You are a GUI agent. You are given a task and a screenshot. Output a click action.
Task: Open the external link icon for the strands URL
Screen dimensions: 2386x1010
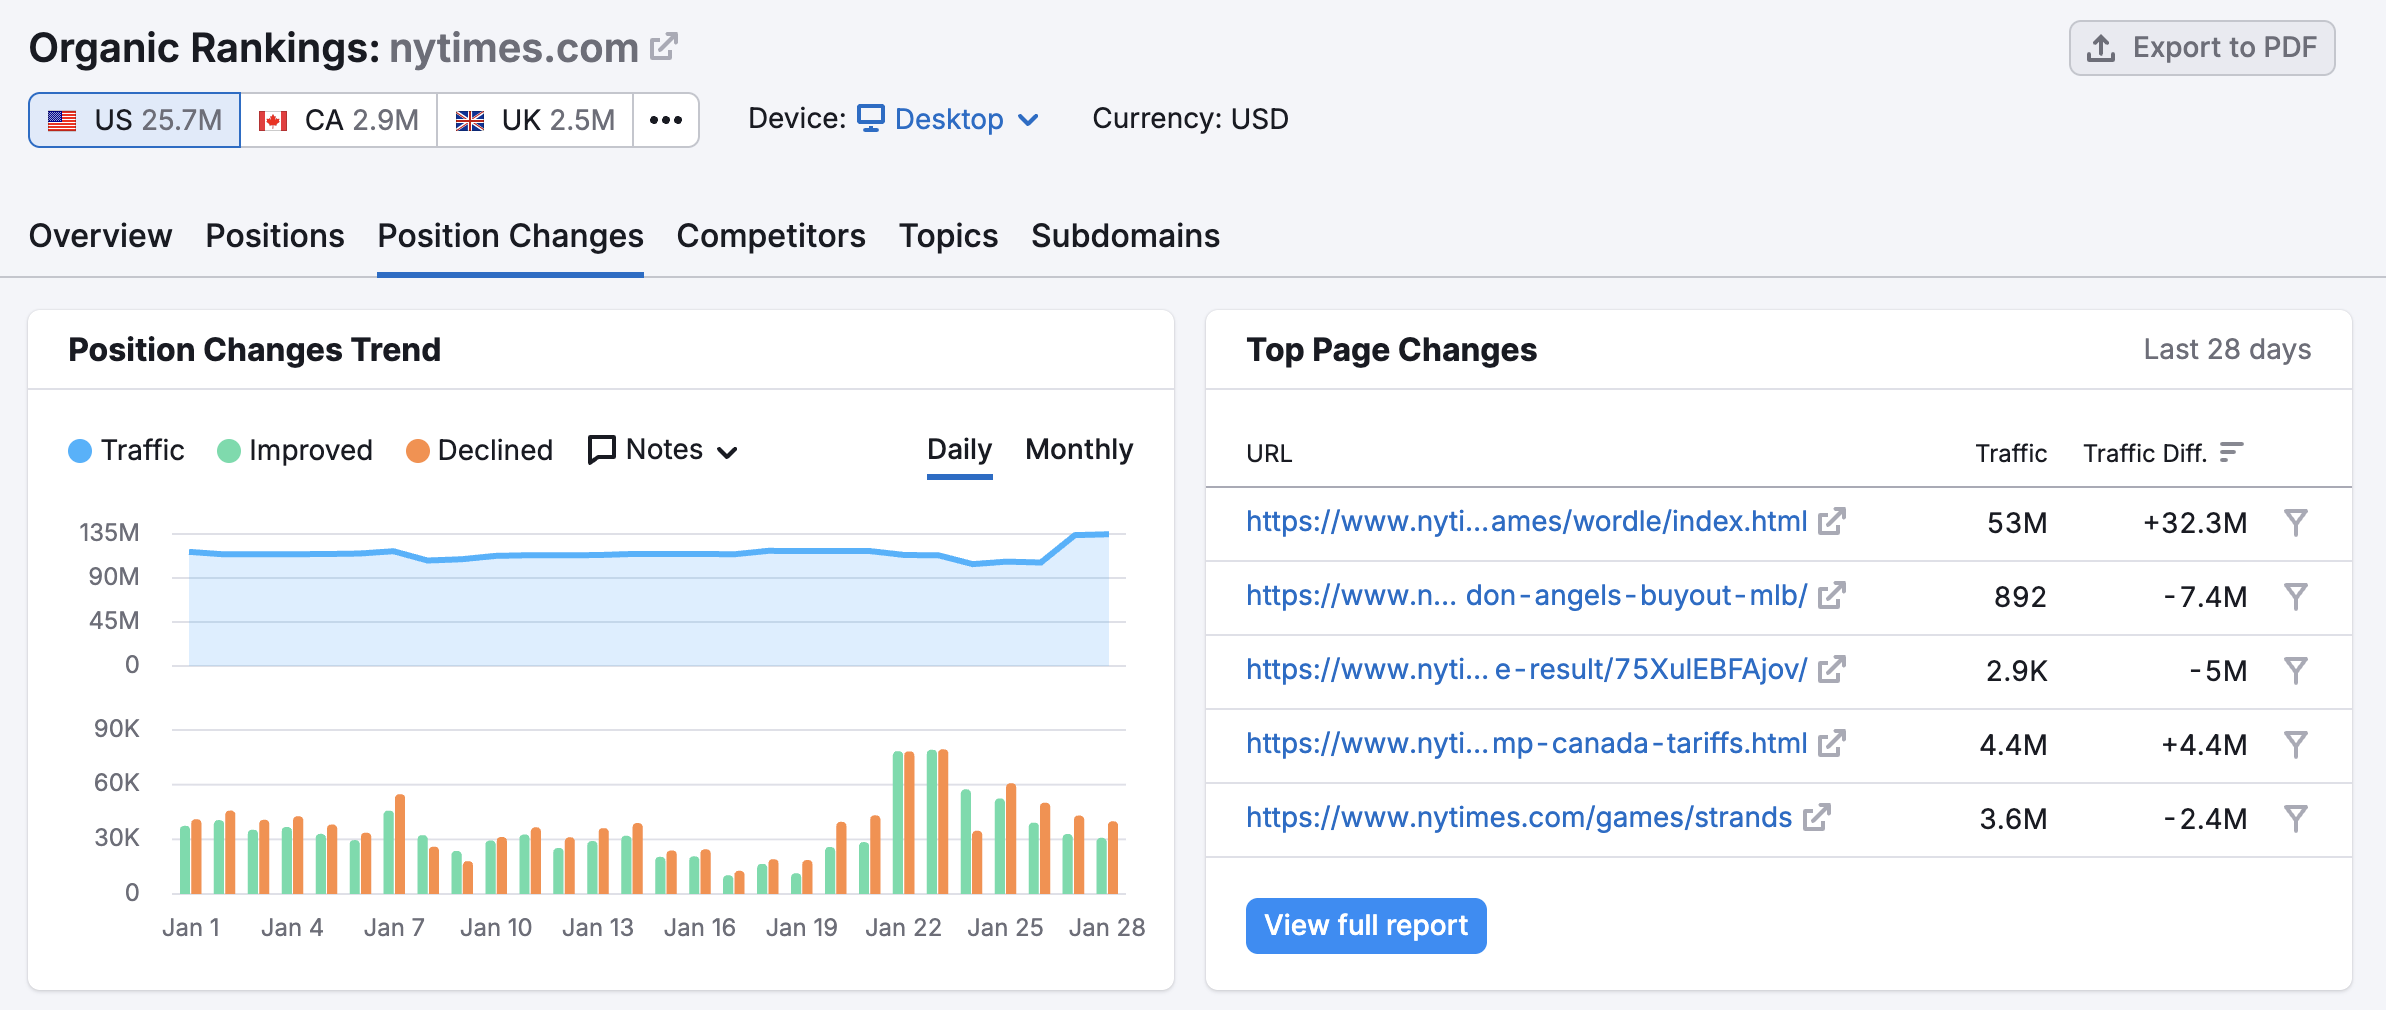click(1817, 818)
